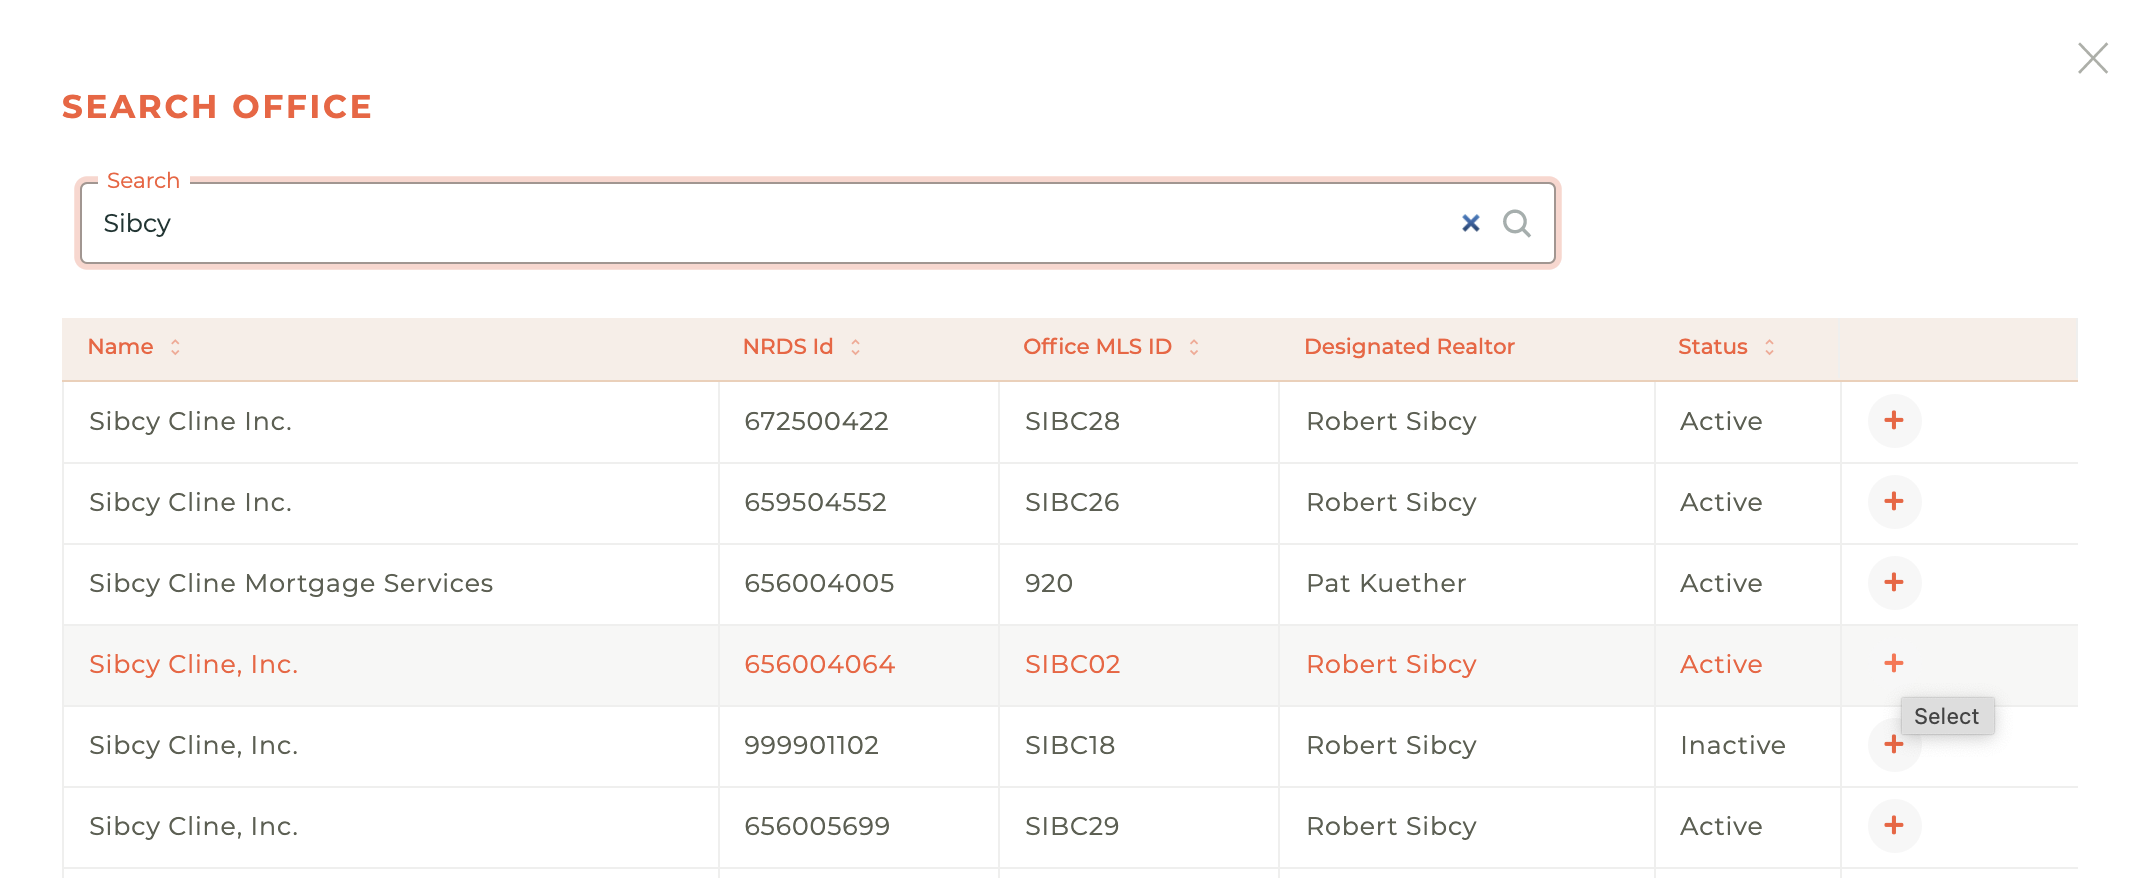This screenshot has width=2140, height=878.
Task: Click the Designated Realtor column header
Action: (x=1409, y=346)
